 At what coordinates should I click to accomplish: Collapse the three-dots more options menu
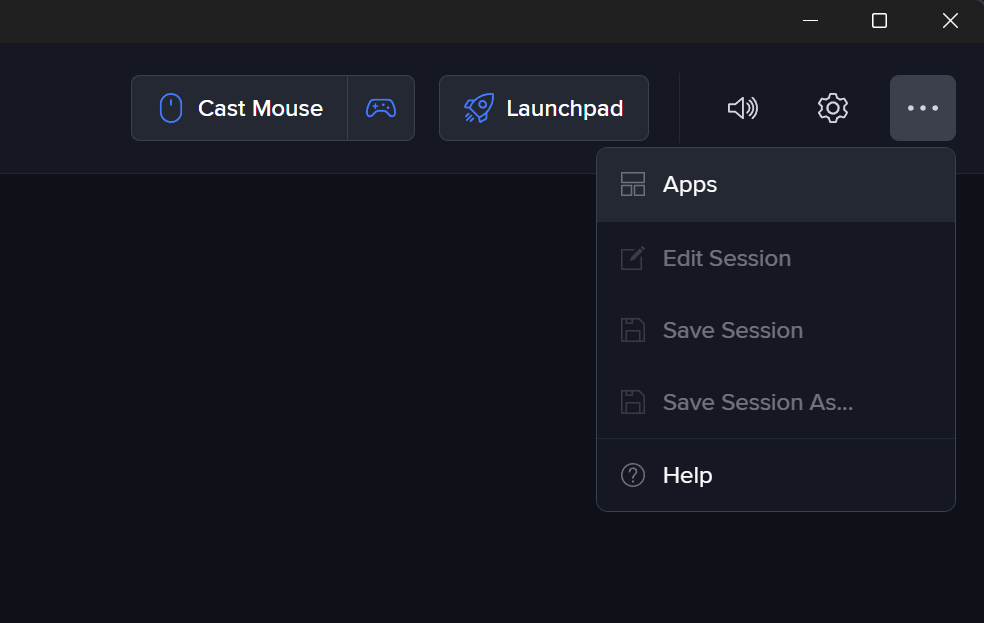922,108
